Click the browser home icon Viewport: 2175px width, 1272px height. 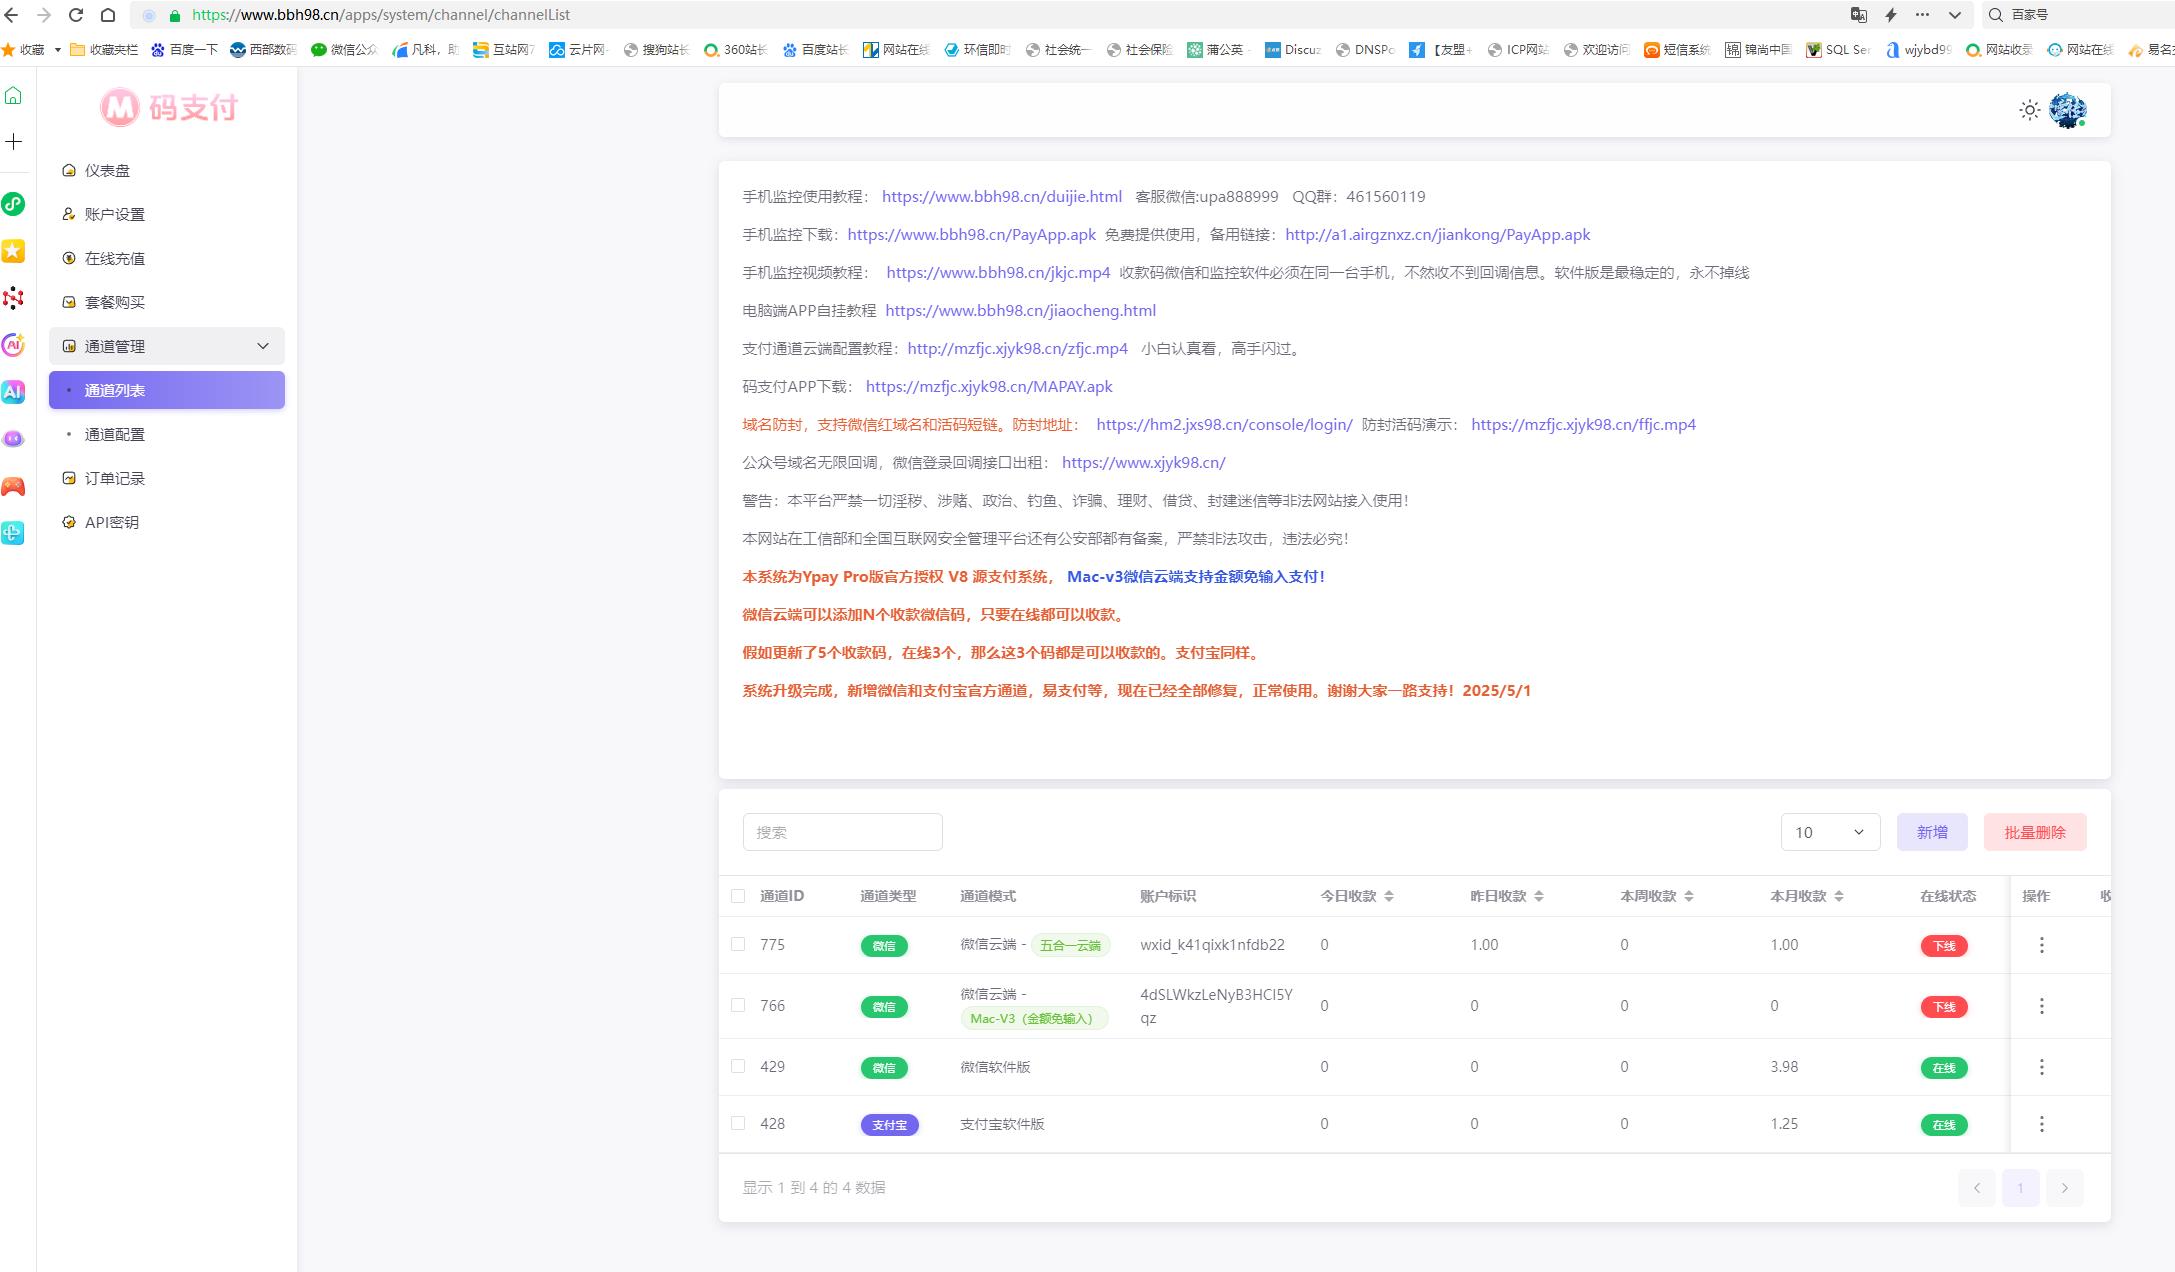[x=108, y=15]
